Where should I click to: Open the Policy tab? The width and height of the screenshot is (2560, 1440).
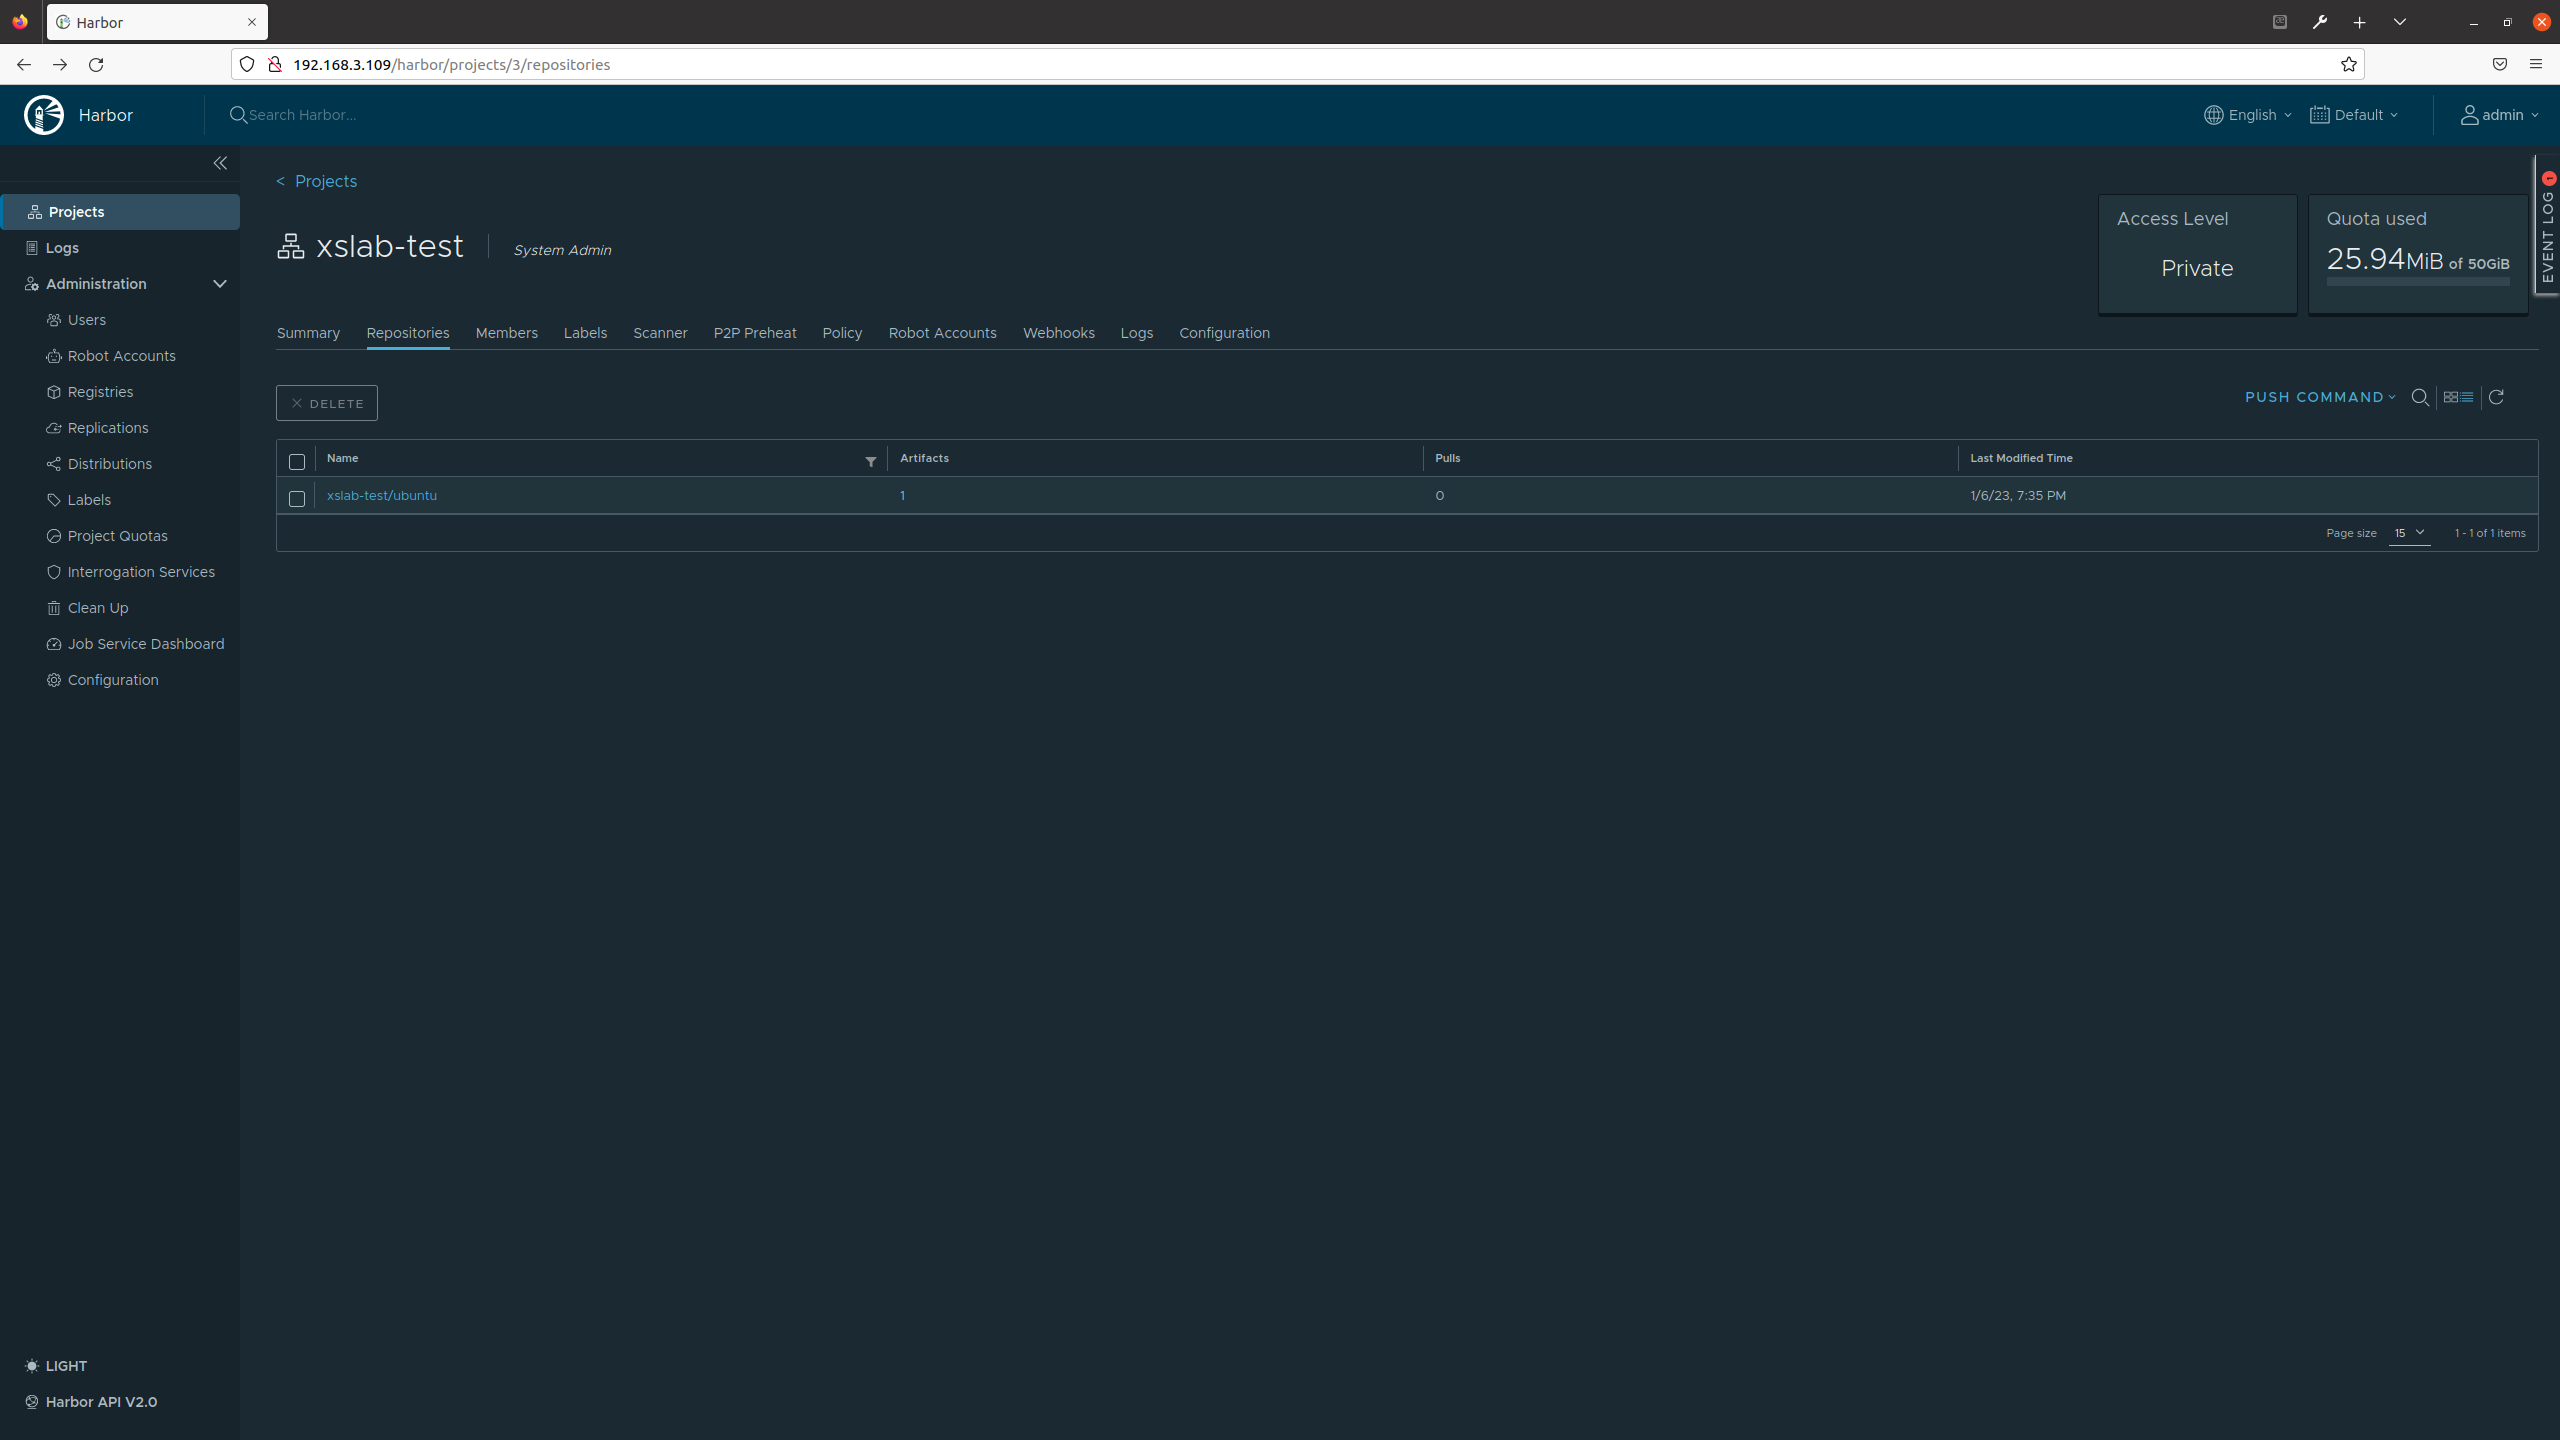coord(842,333)
